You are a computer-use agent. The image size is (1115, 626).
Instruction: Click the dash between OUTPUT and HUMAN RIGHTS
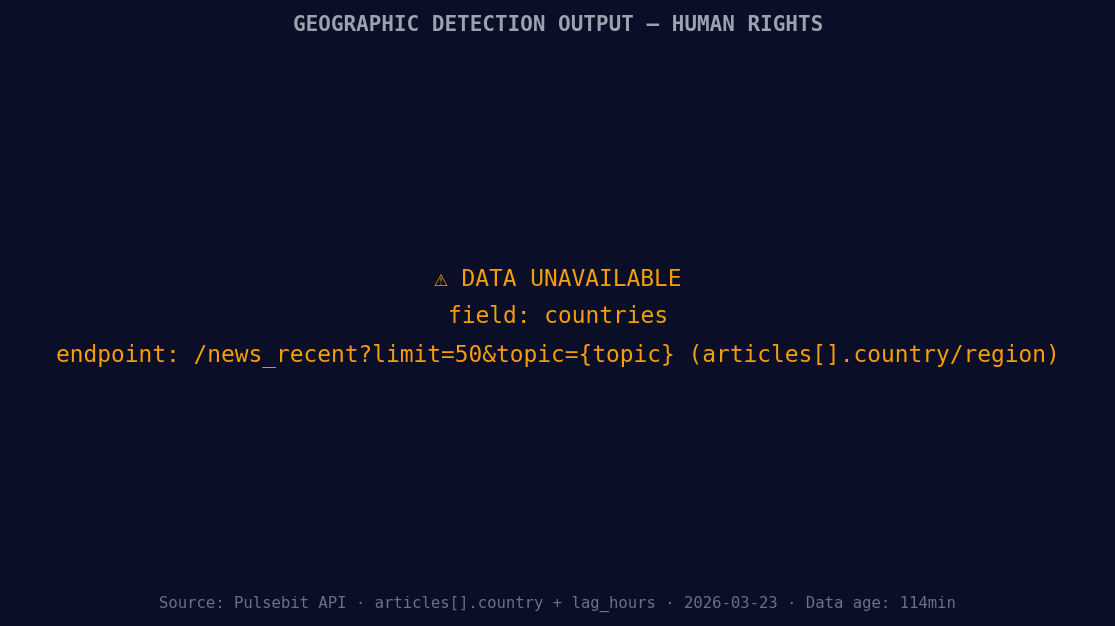click(x=652, y=24)
